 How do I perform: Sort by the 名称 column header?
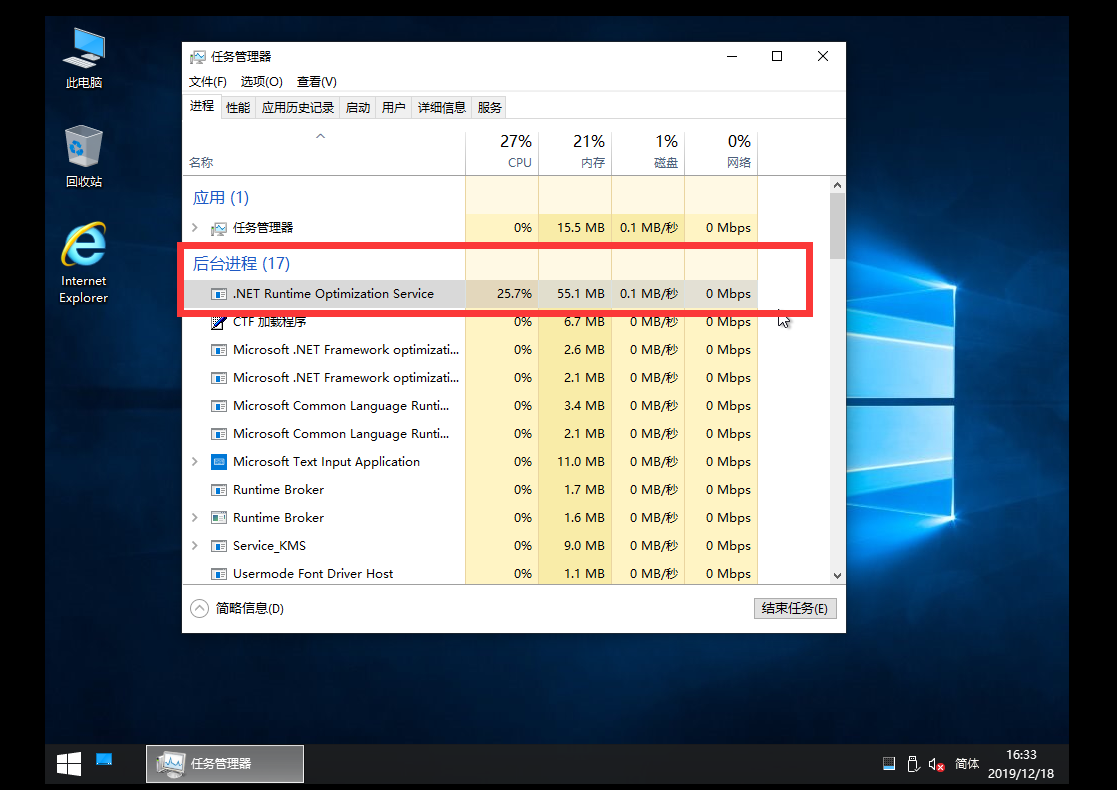coord(323,152)
